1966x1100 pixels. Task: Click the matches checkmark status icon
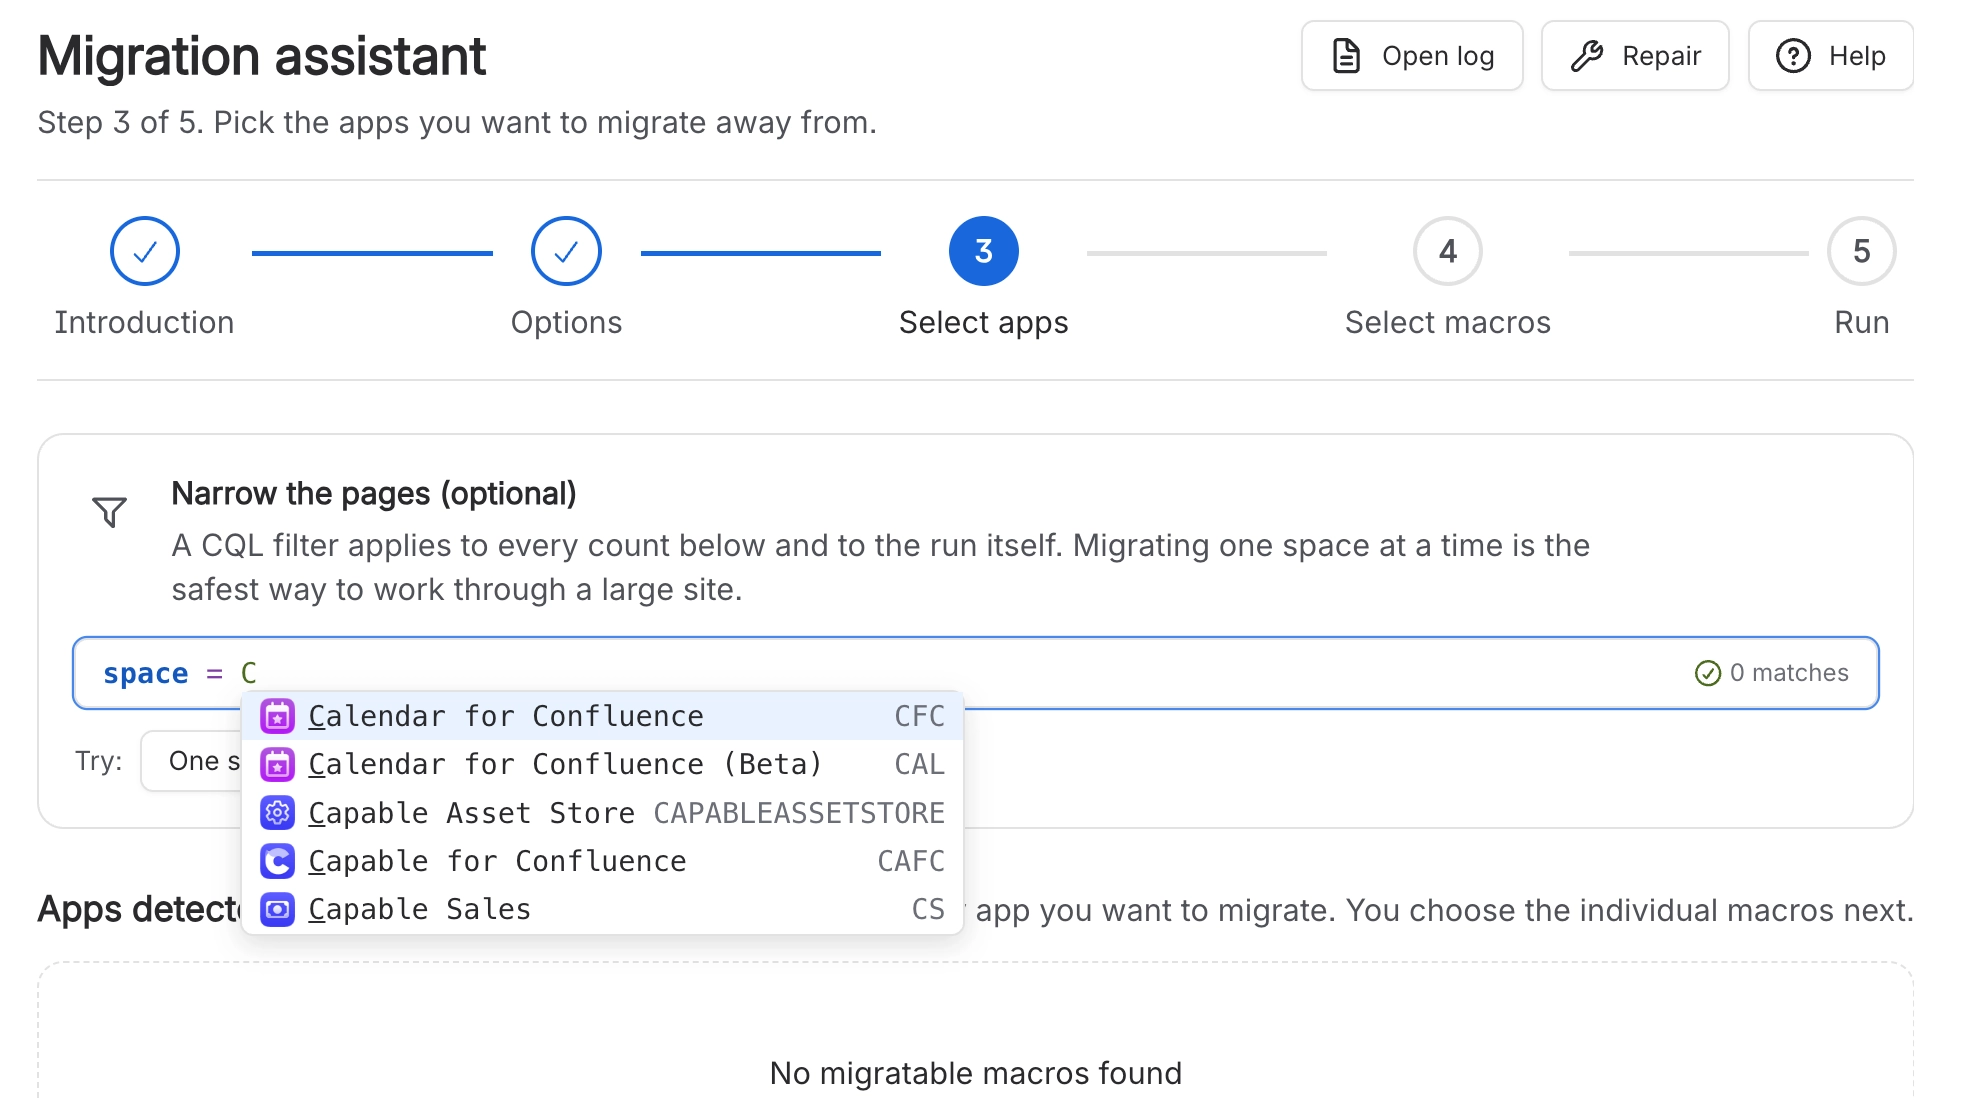coord(1707,673)
